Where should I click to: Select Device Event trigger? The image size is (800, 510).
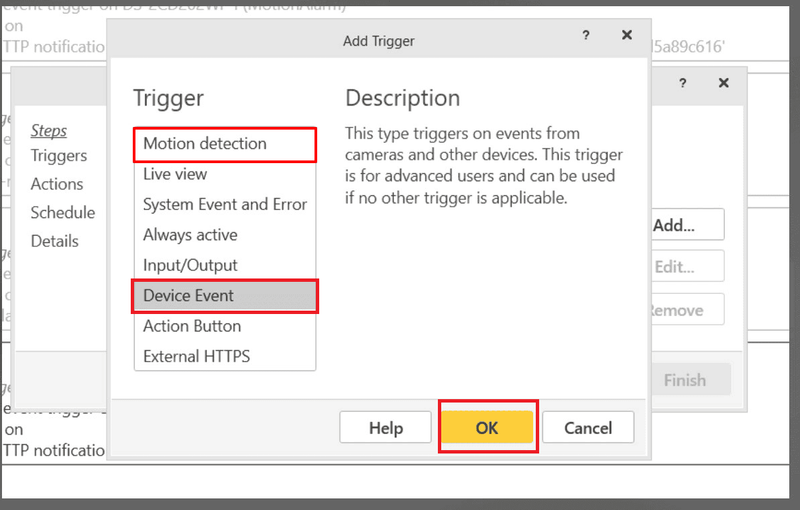225,296
